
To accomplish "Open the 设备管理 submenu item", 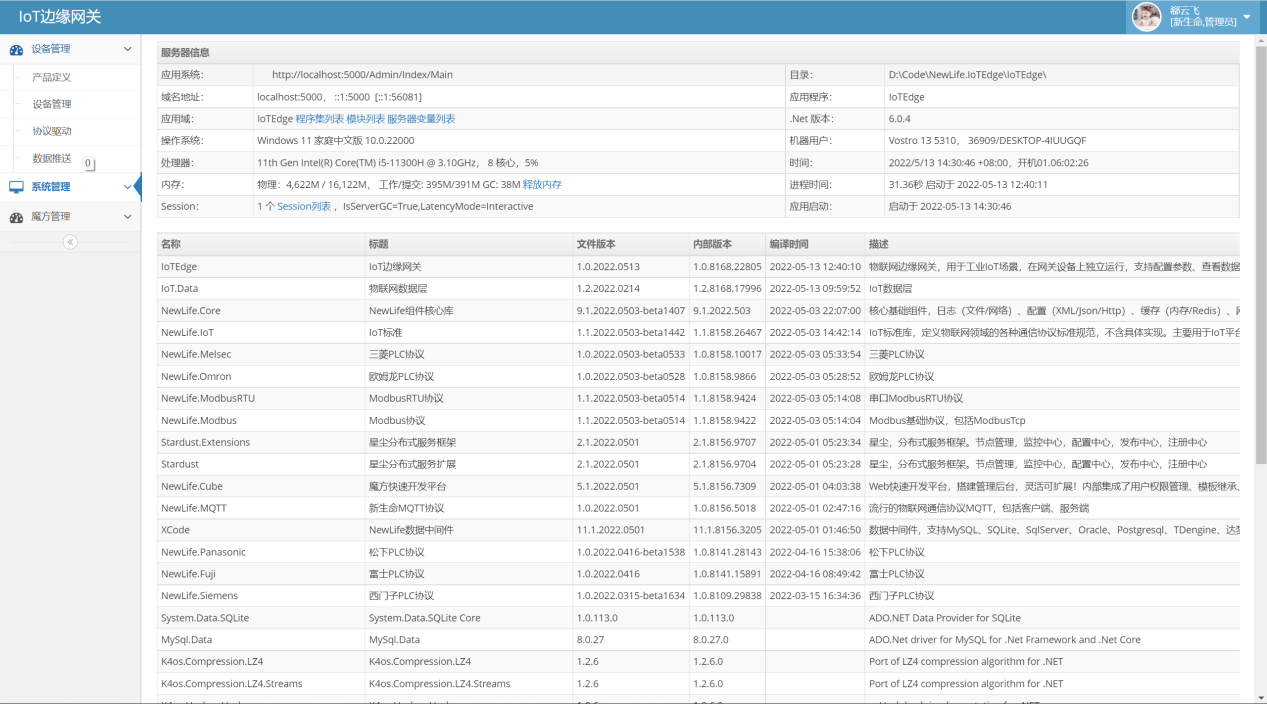I will (52, 104).
